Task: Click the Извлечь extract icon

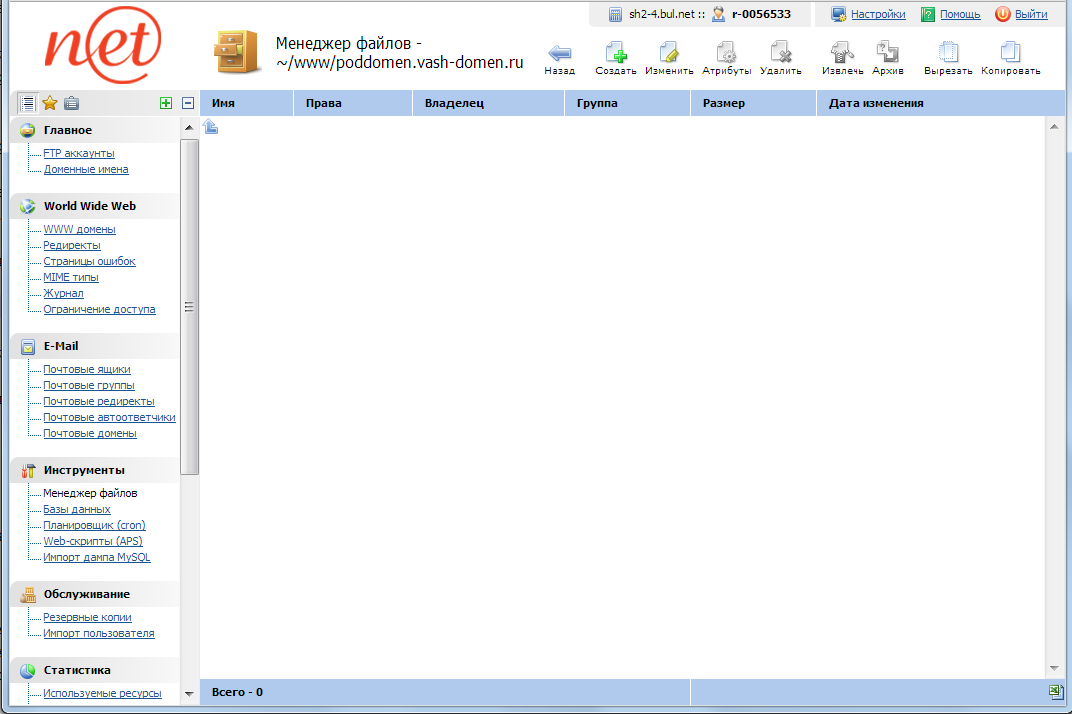Action: pyautogui.click(x=842, y=53)
